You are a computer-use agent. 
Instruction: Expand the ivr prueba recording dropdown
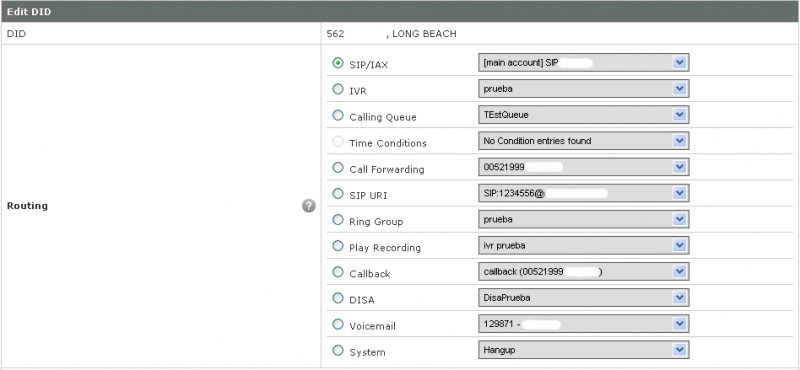click(x=584, y=245)
